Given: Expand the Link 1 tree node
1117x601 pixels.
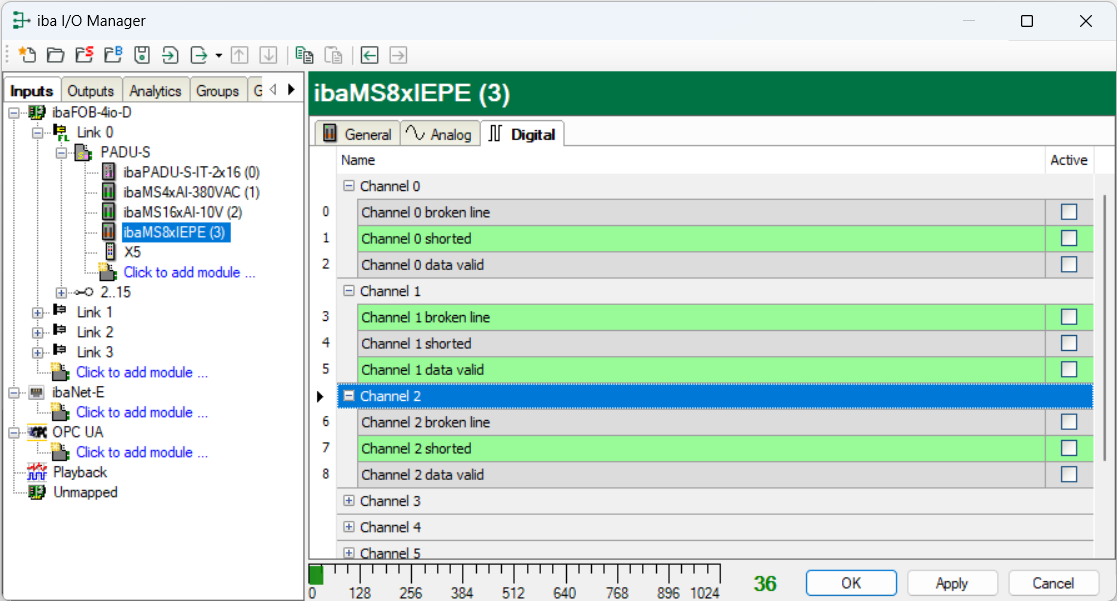Looking at the screenshot, I should tap(38, 312).
